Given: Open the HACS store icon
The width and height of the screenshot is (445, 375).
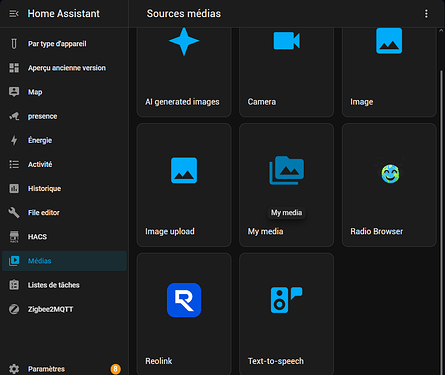Looking at the screenshot, I should pos(14,237).
